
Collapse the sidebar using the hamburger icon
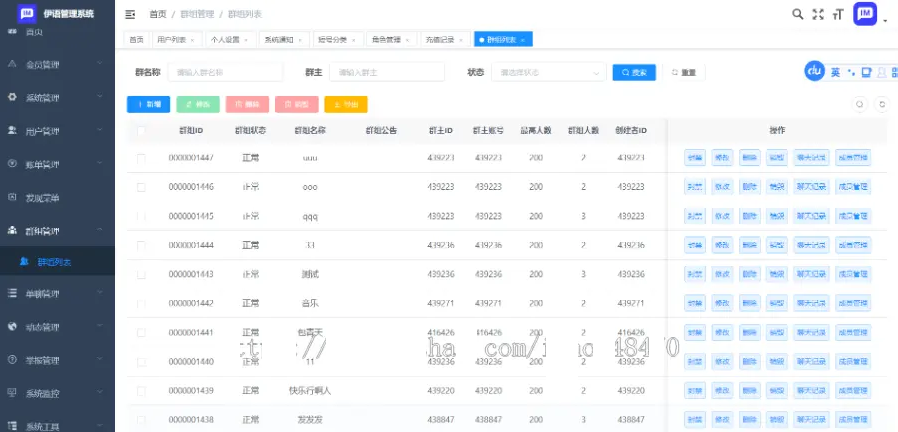tap(130, 14)
